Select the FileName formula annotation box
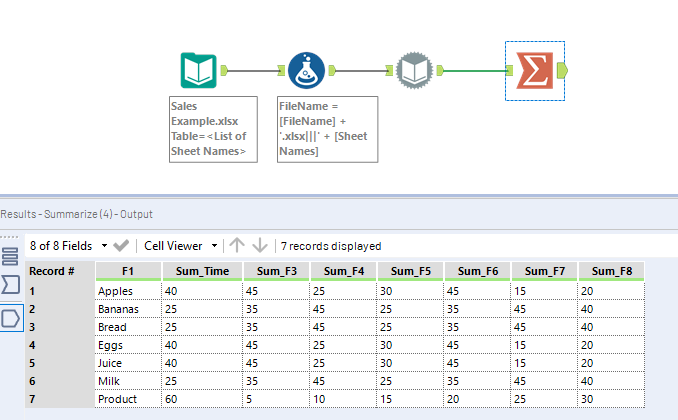This screenshot has width=678, height=420. (x=327, y=129)
